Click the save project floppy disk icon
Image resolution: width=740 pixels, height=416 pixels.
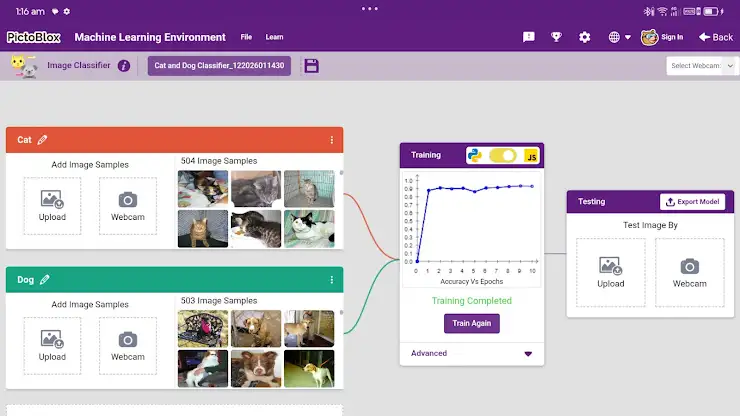(x=311, y=66)
